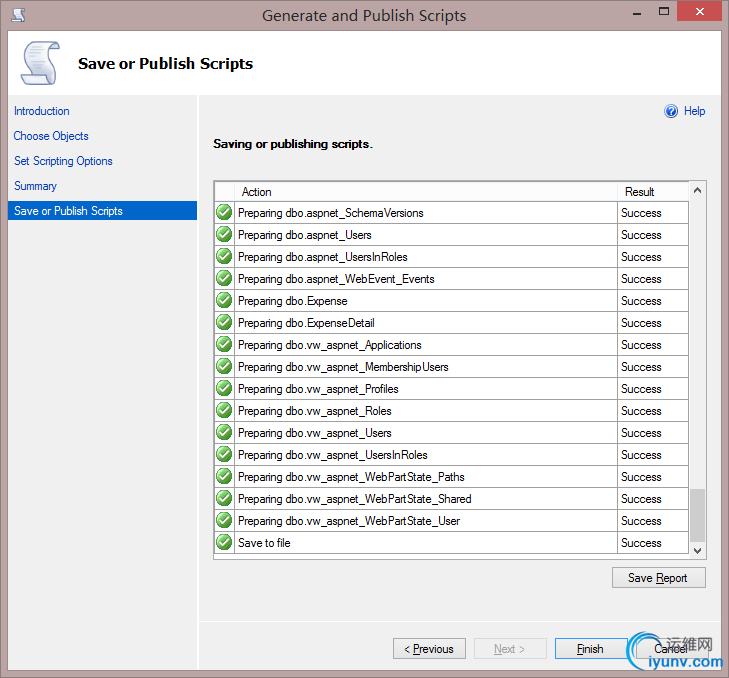
Task: Go back with the Previous button
Action: [429, 649]
